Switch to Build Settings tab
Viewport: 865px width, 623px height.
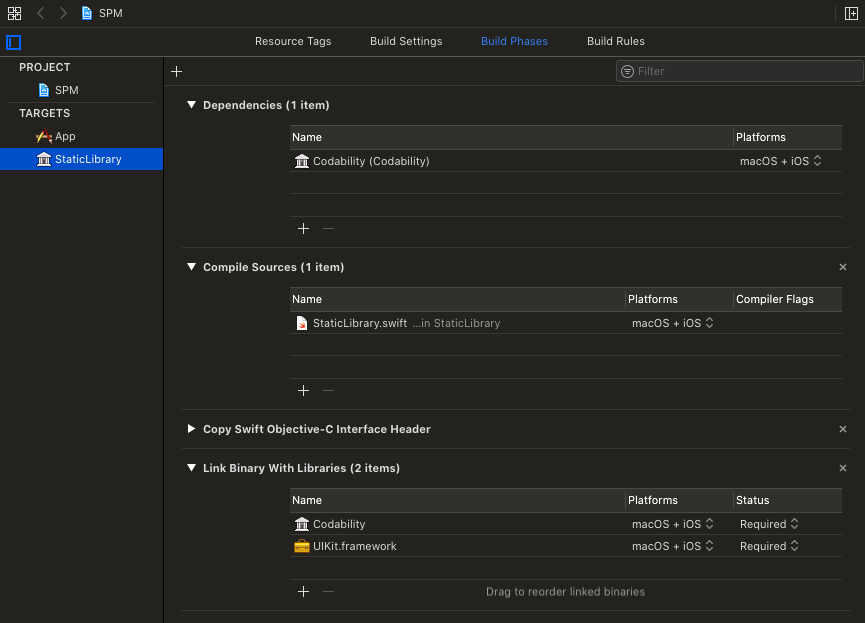(x=406, y=41)
